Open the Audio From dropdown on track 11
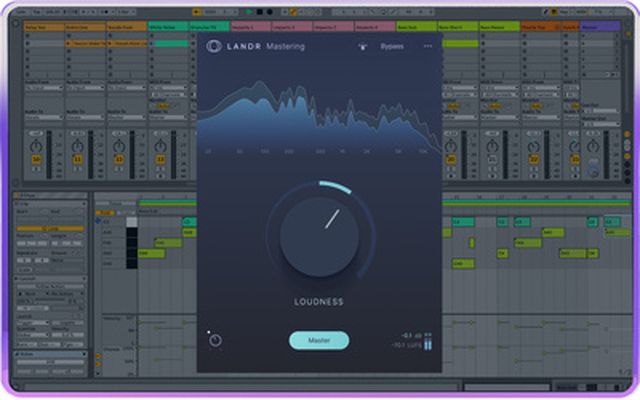Image resolution: width=640 pixels, height=400 pixels. (85, 88)
